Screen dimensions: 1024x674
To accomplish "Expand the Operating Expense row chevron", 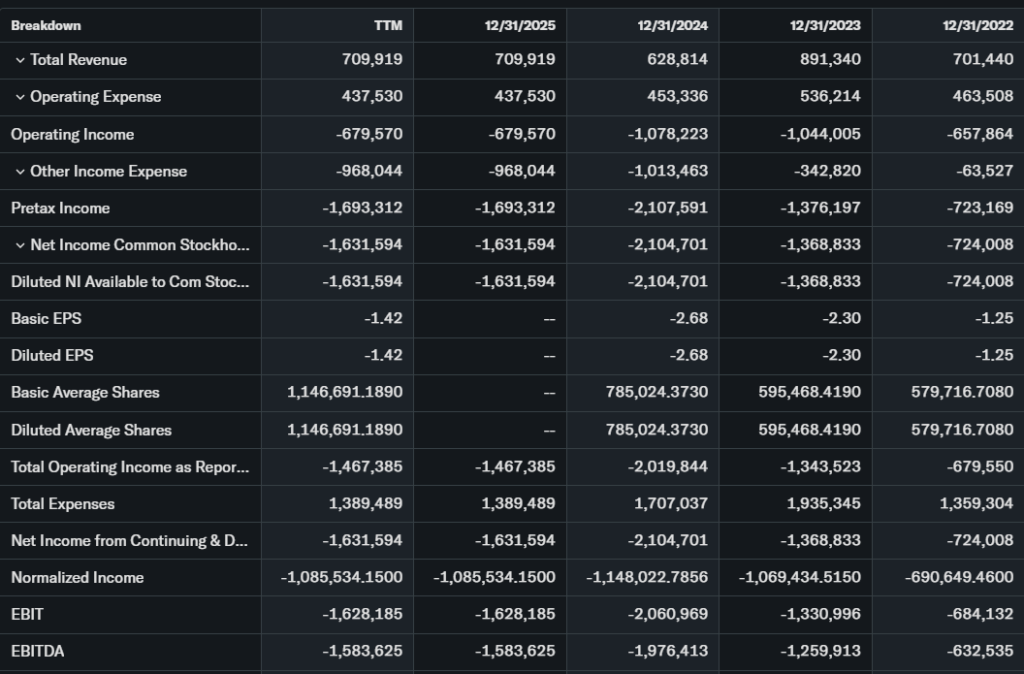I will [x=20, y=97].
